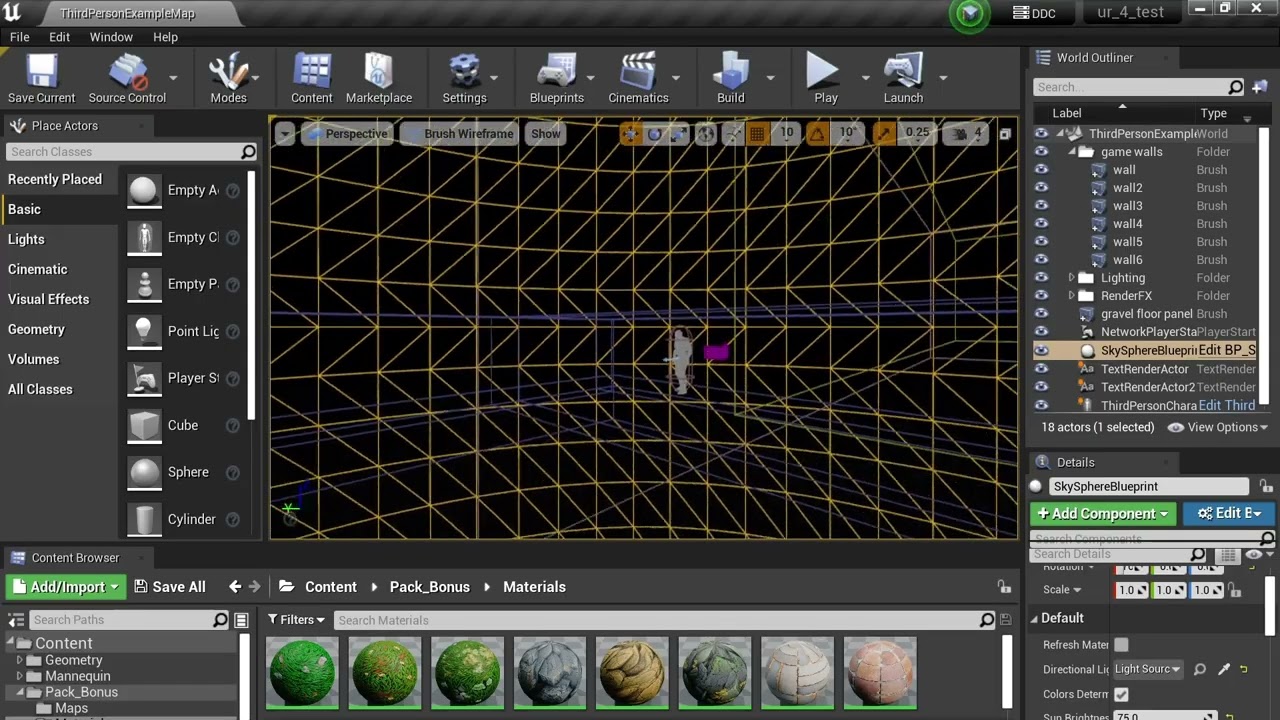Toggle grid snapping in the viewport toolbar

tap(757, 134)
